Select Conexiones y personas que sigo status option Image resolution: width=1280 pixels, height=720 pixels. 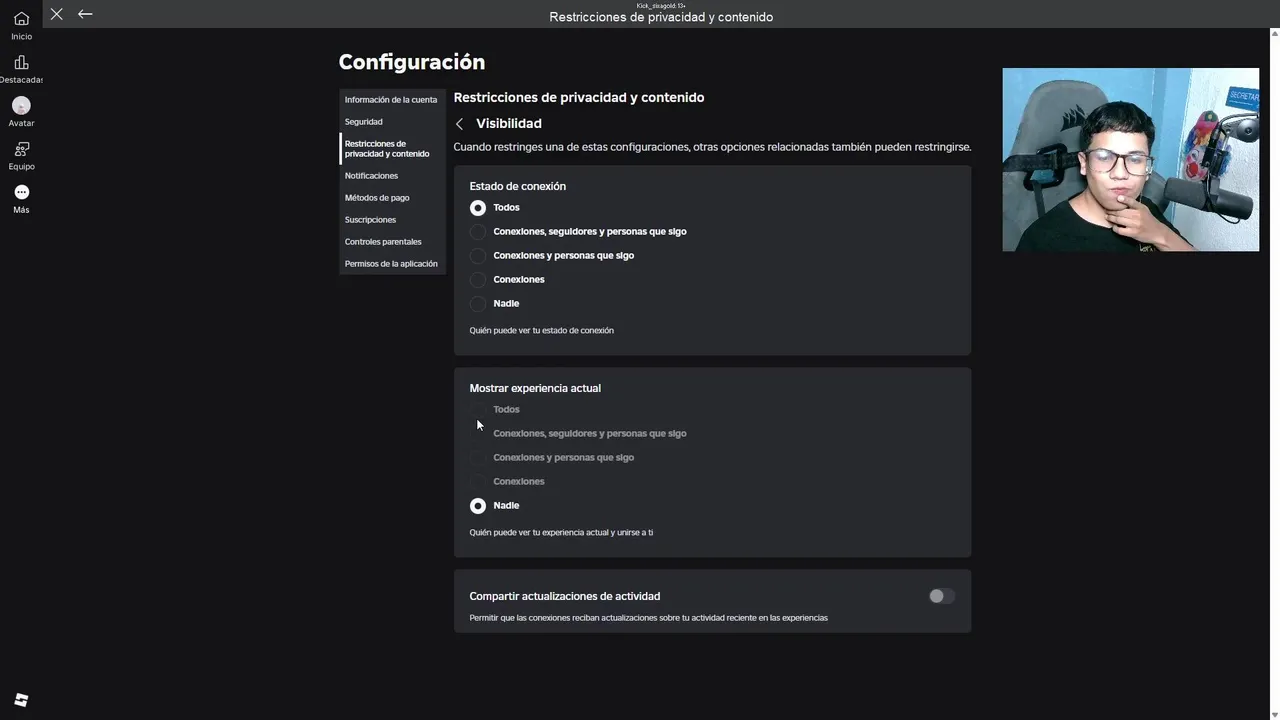478,256
